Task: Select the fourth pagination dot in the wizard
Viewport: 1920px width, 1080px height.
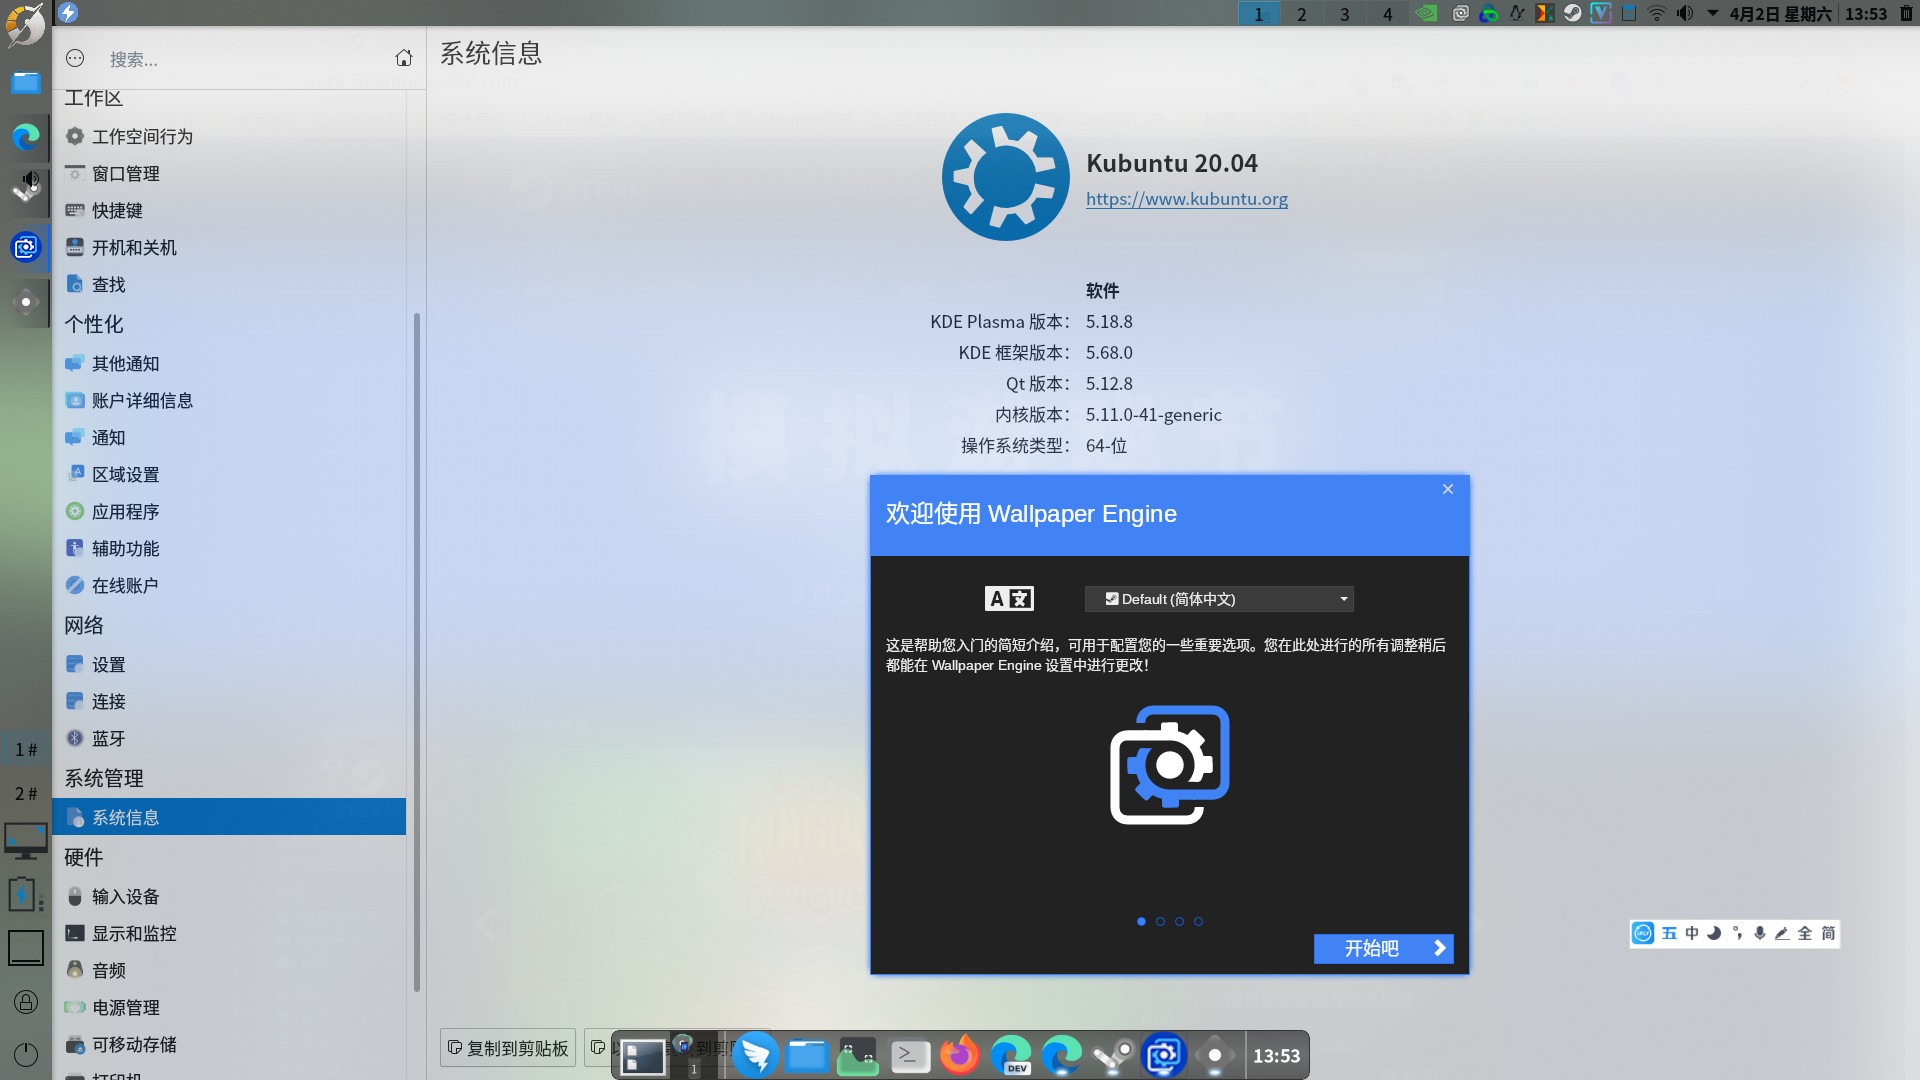Action: (1198, 921)
